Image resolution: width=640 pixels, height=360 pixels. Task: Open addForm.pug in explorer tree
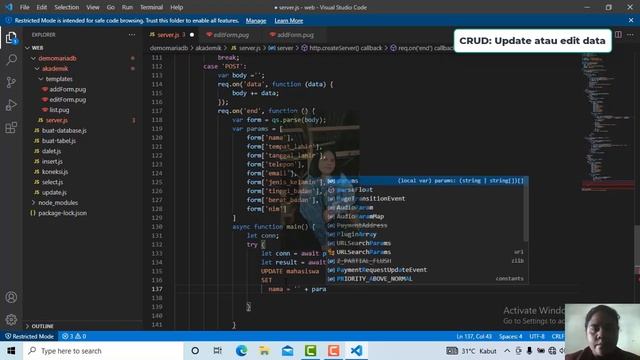67,89
